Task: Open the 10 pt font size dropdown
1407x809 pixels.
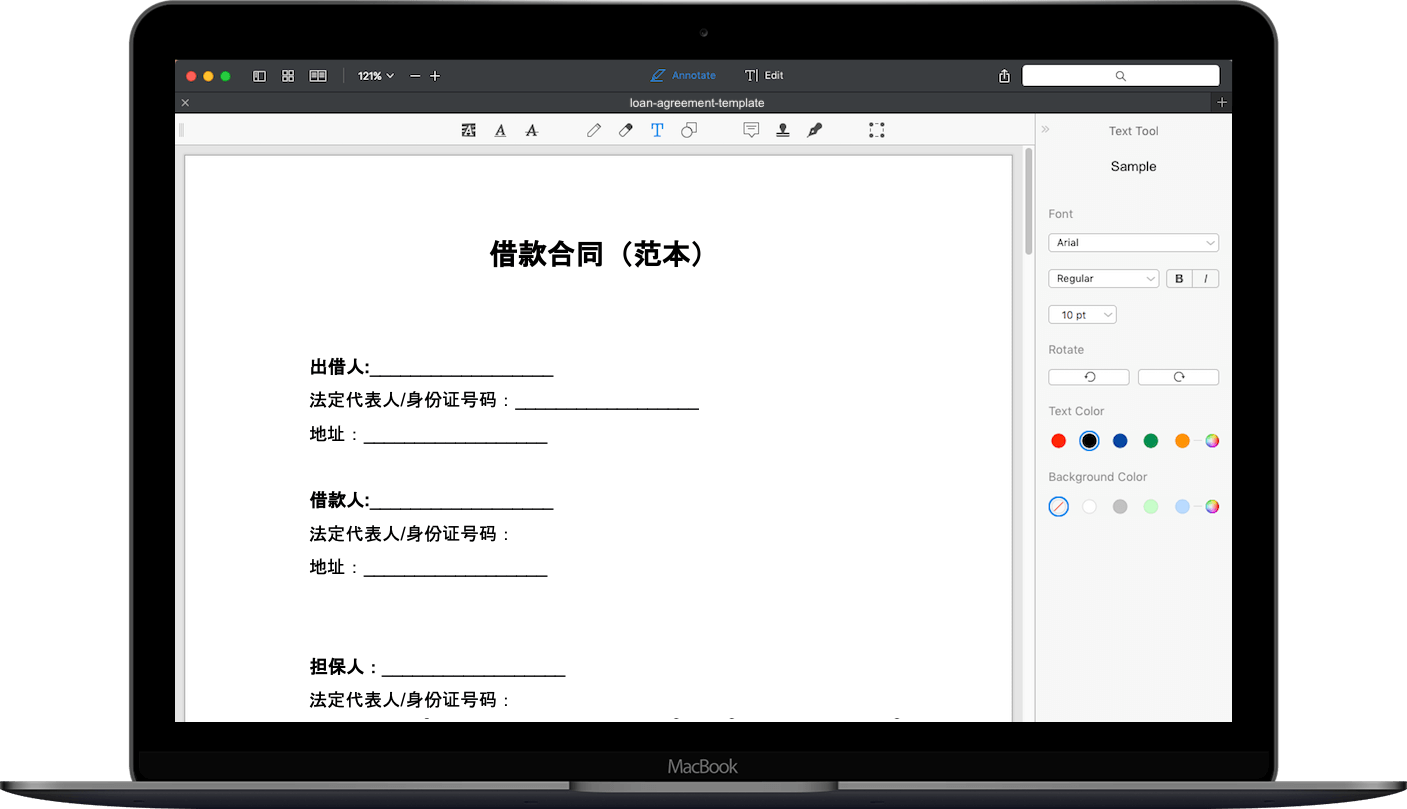Action: pos(1082,315)
